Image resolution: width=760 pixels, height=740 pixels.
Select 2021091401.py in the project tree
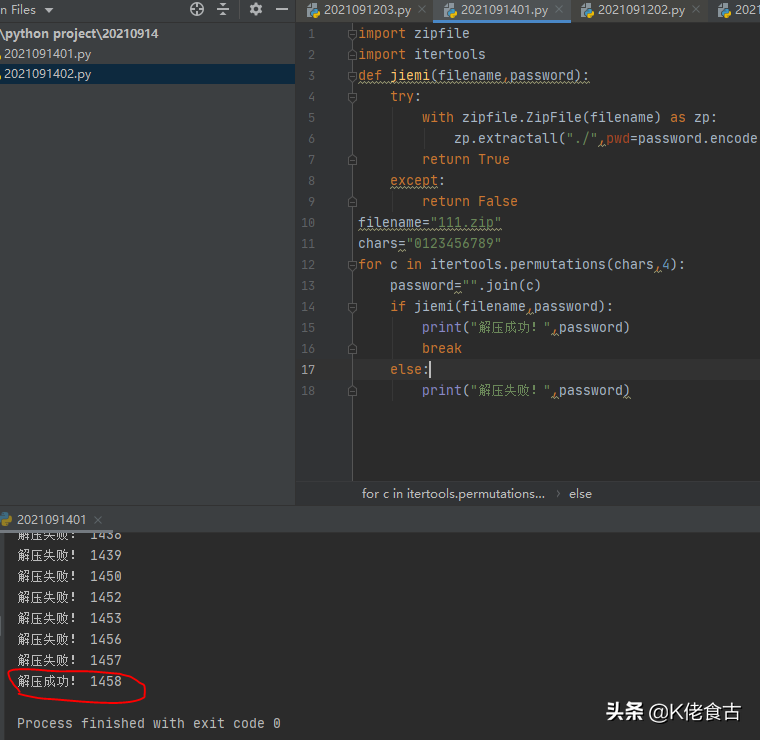47,53
